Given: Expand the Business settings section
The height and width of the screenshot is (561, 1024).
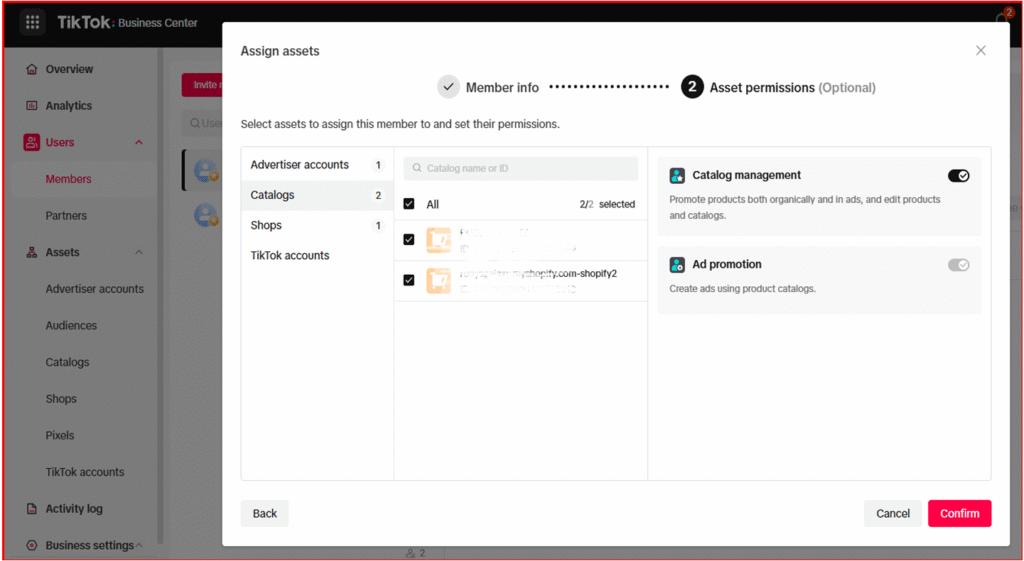Looking at the screenshot, I should (139, 546).
